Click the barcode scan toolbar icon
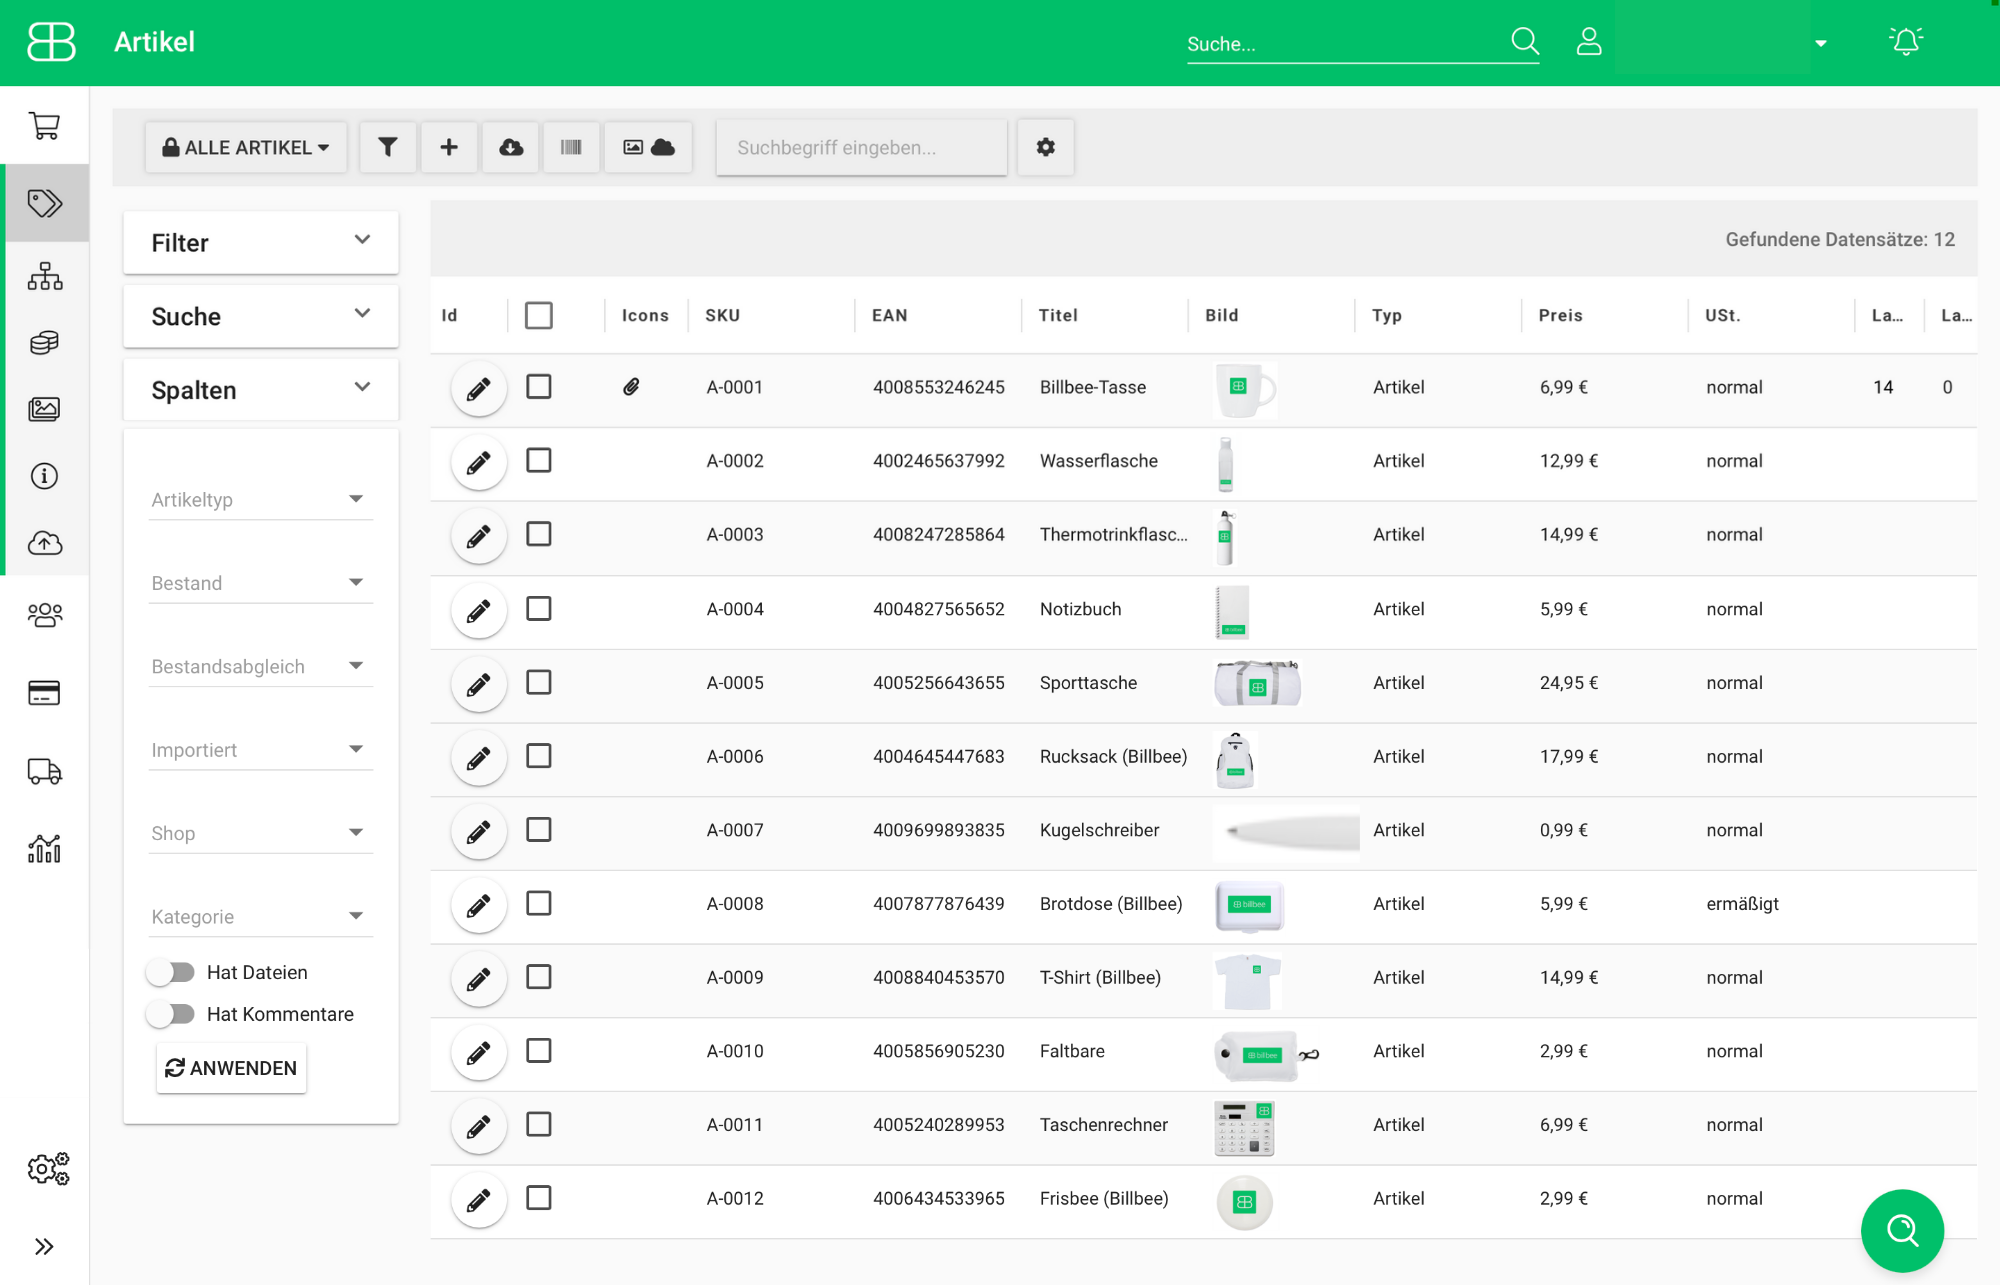Viewport: 2000px width, 1285px height. coord(571,147)
